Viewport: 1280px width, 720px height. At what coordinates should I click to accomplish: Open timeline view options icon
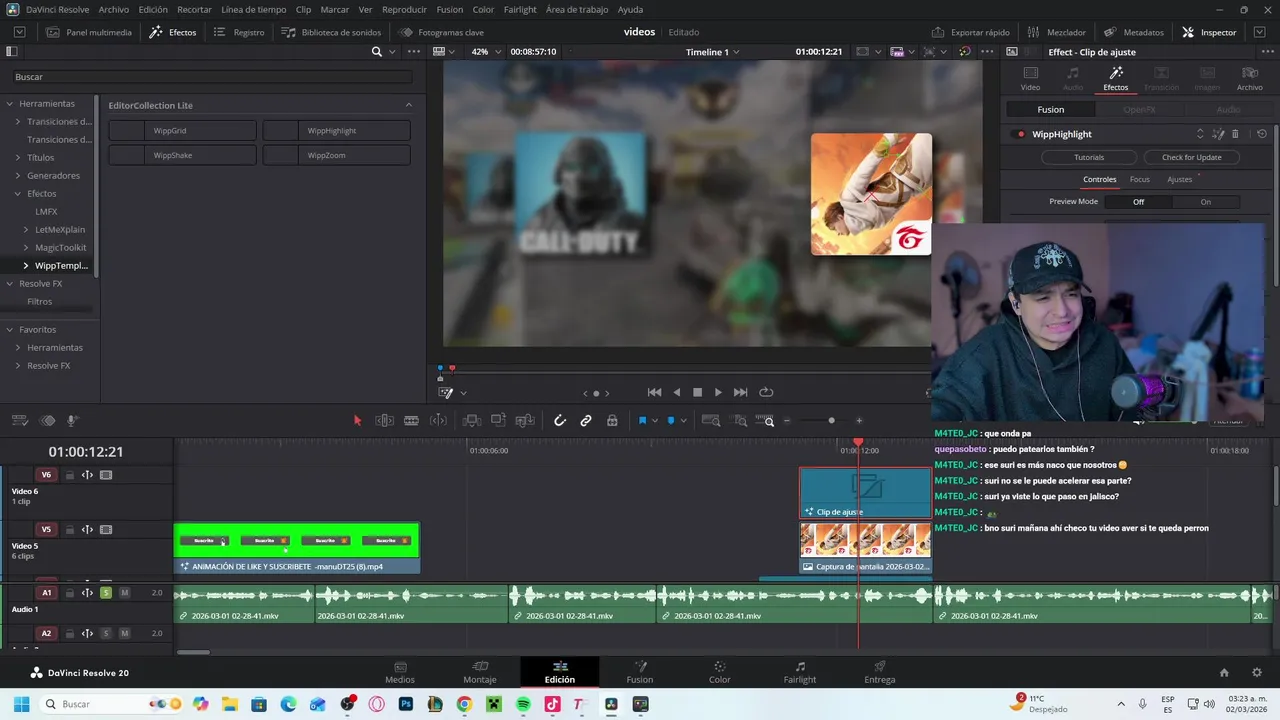[20, 421]
